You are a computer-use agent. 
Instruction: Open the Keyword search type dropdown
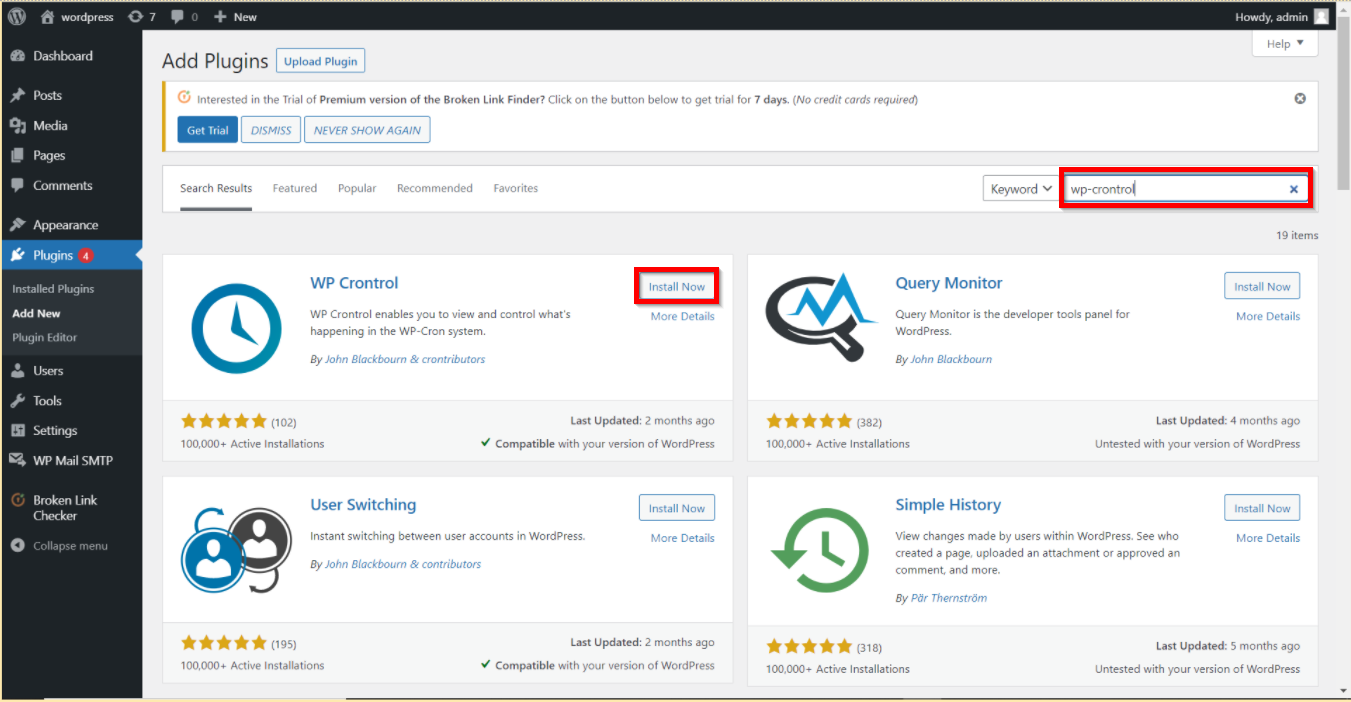coord(1020,188)
